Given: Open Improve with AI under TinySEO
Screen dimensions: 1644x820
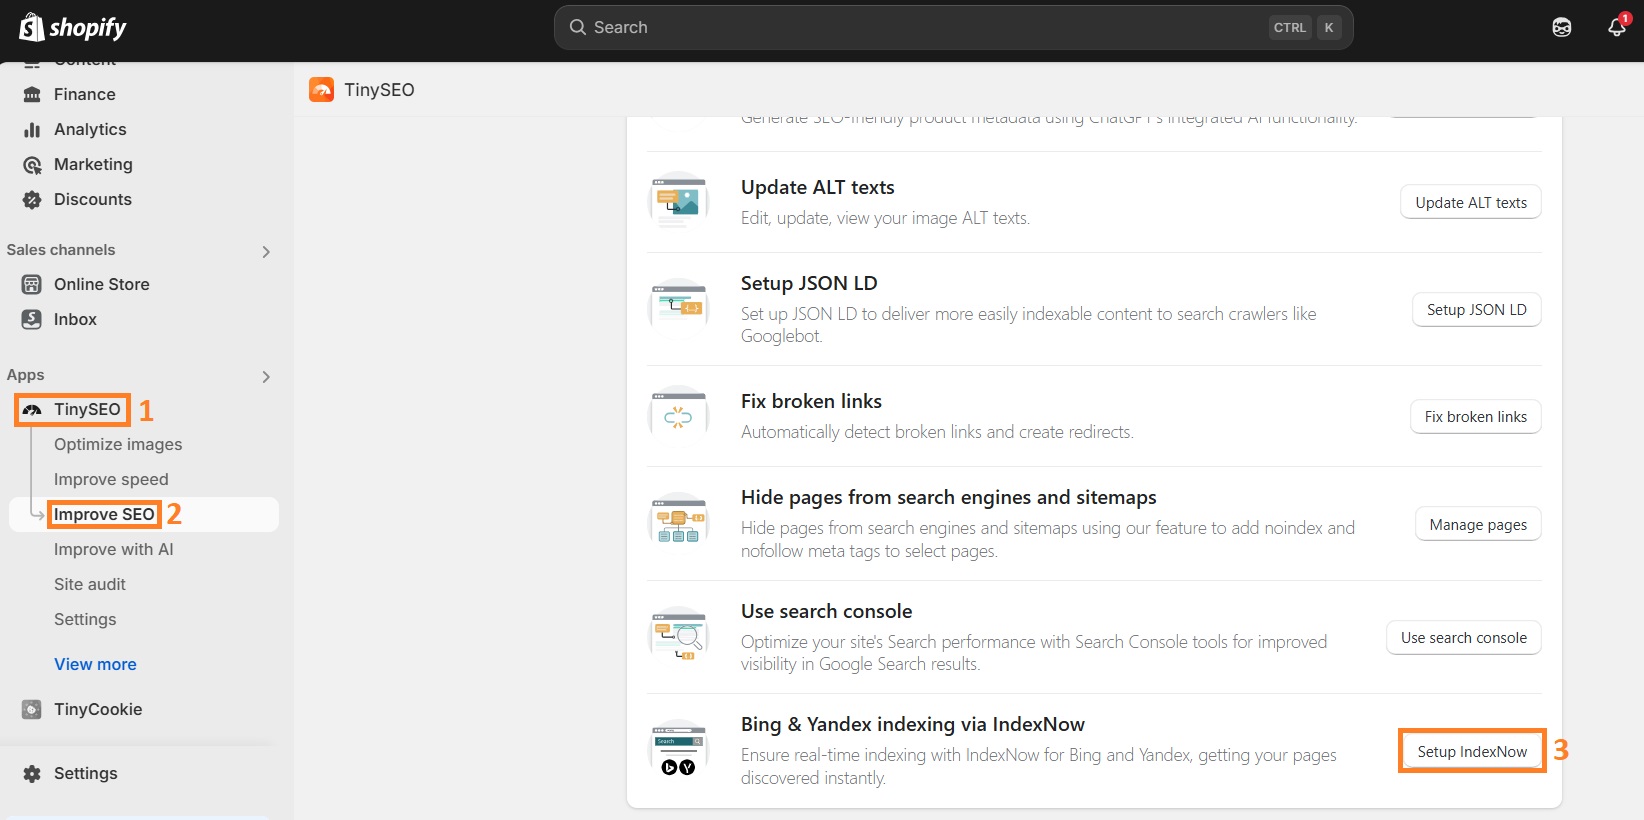Looking at the screenshot, I should pyautogui.click(x=113, y=549).
